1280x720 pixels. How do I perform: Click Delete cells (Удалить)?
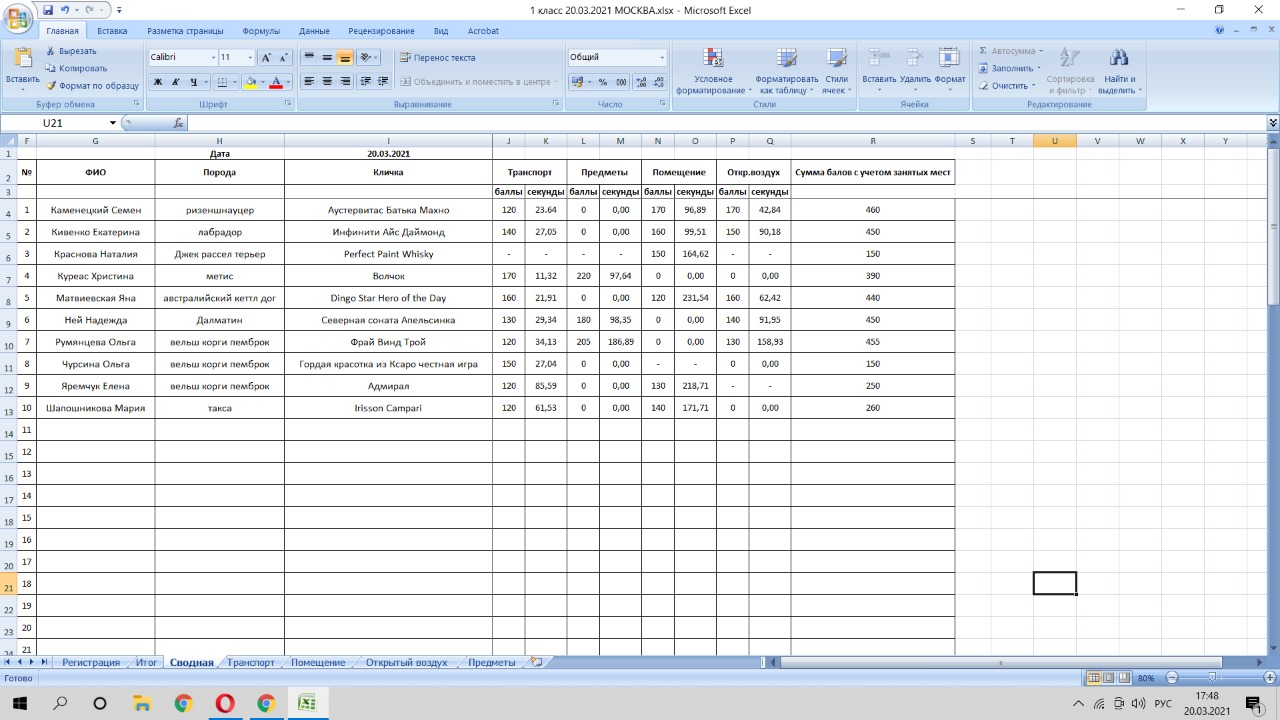(915, 71)
